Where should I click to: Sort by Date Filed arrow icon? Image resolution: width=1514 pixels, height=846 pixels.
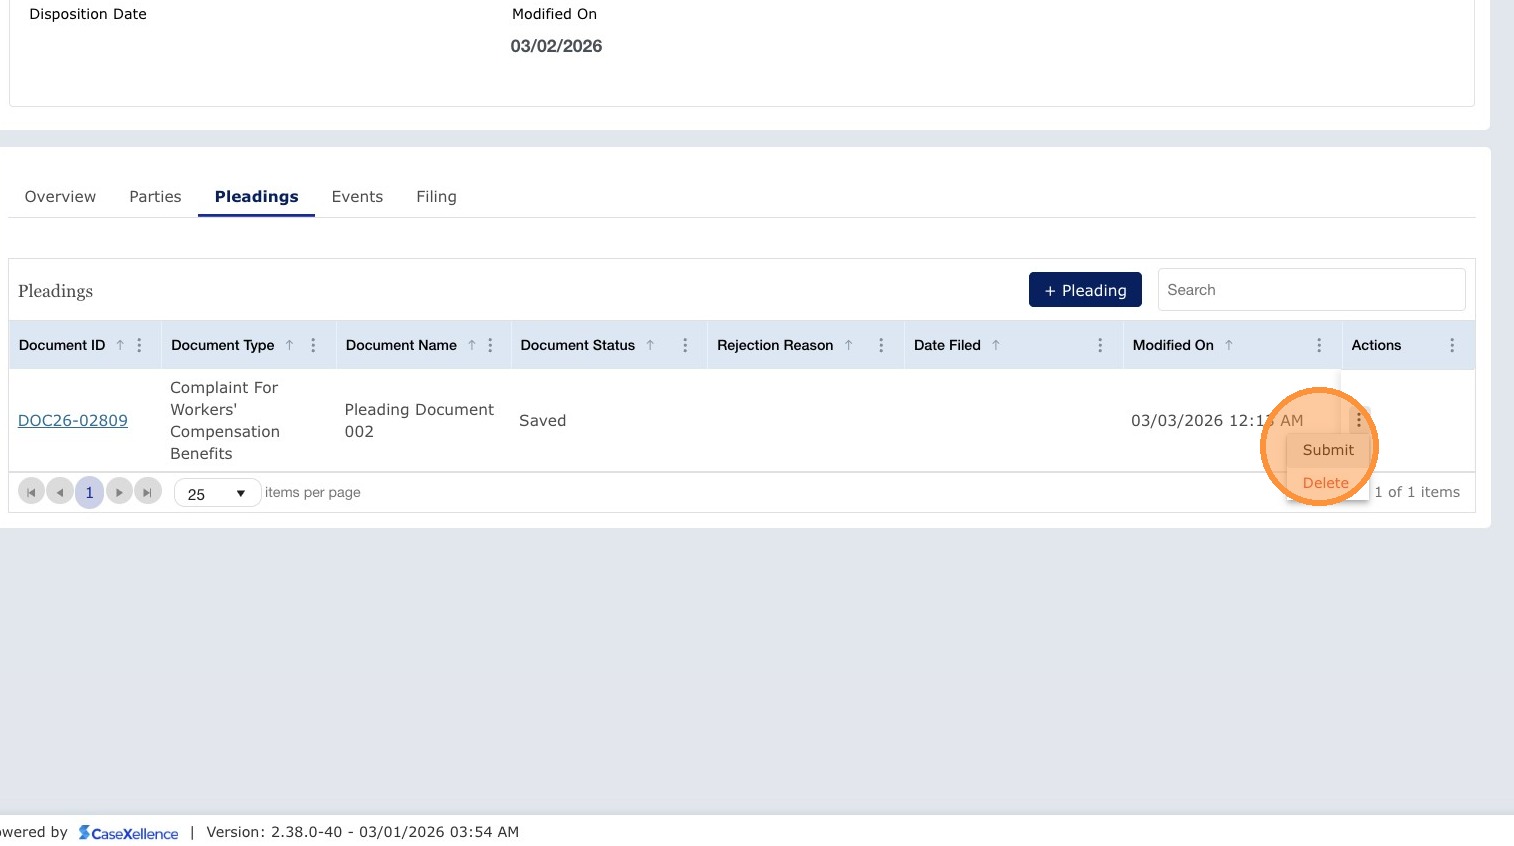996,345
